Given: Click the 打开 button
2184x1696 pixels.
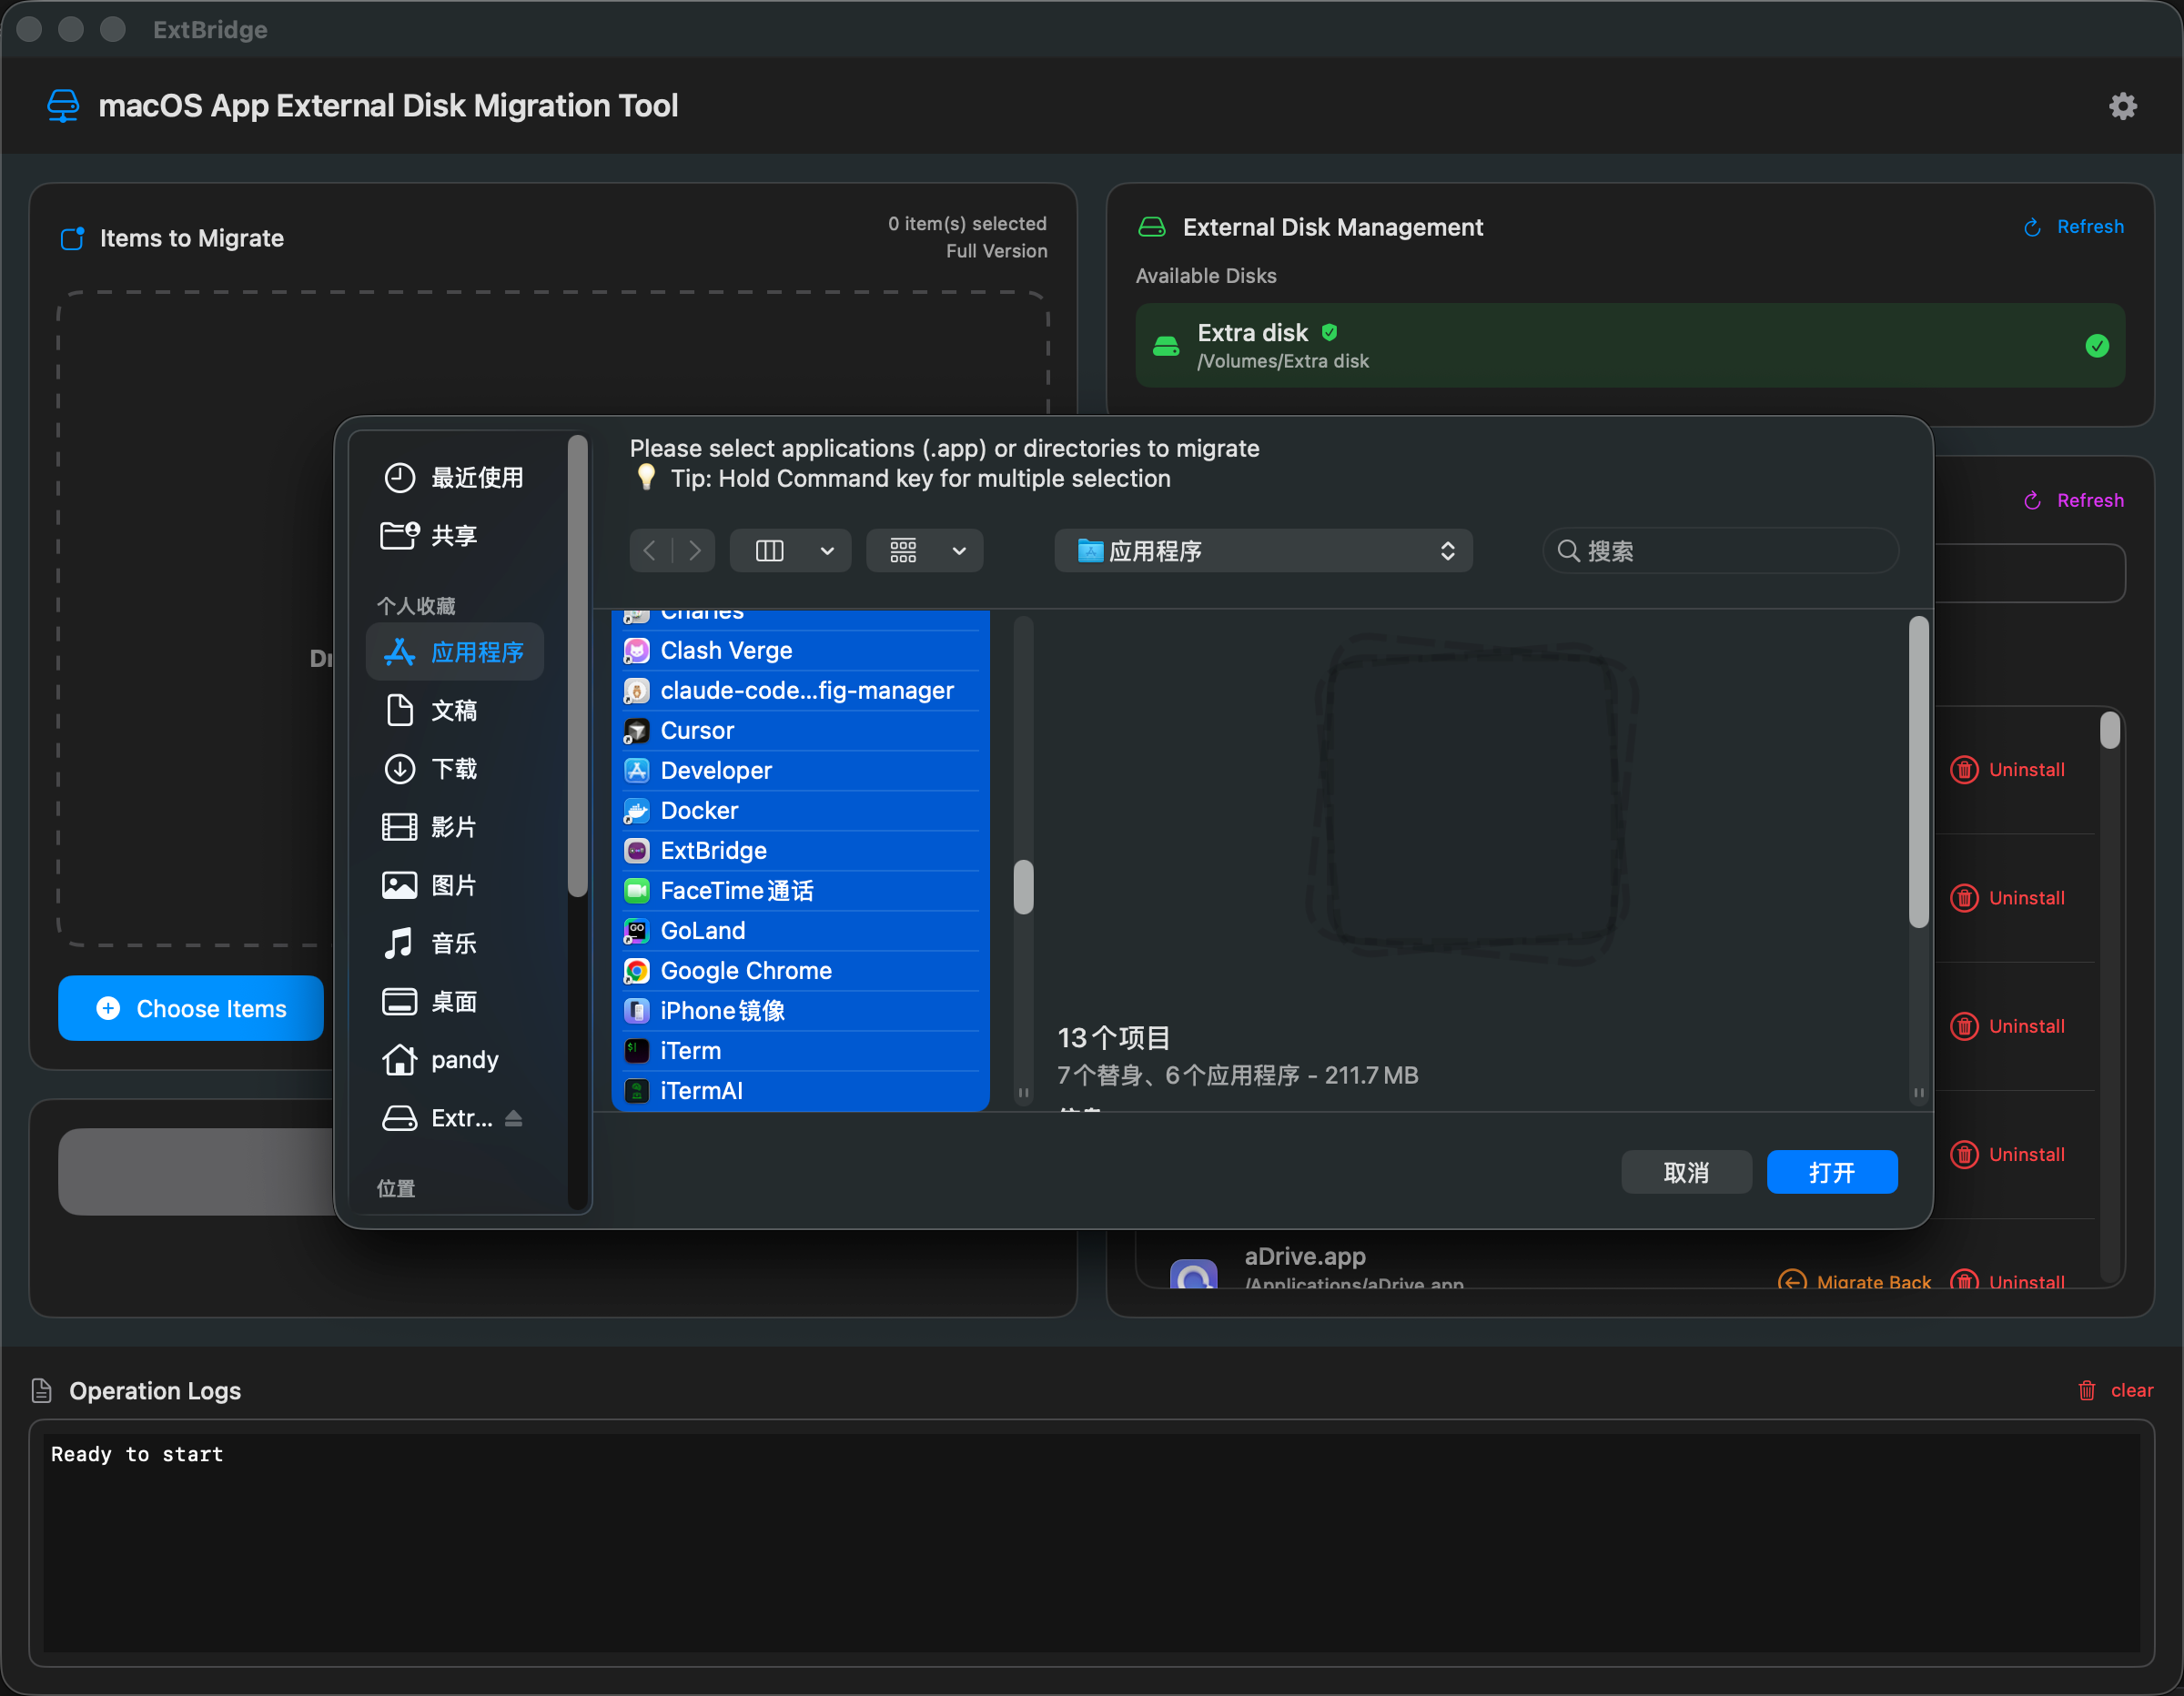Looking at the screenshot, I should [x=1831, y=1171].
